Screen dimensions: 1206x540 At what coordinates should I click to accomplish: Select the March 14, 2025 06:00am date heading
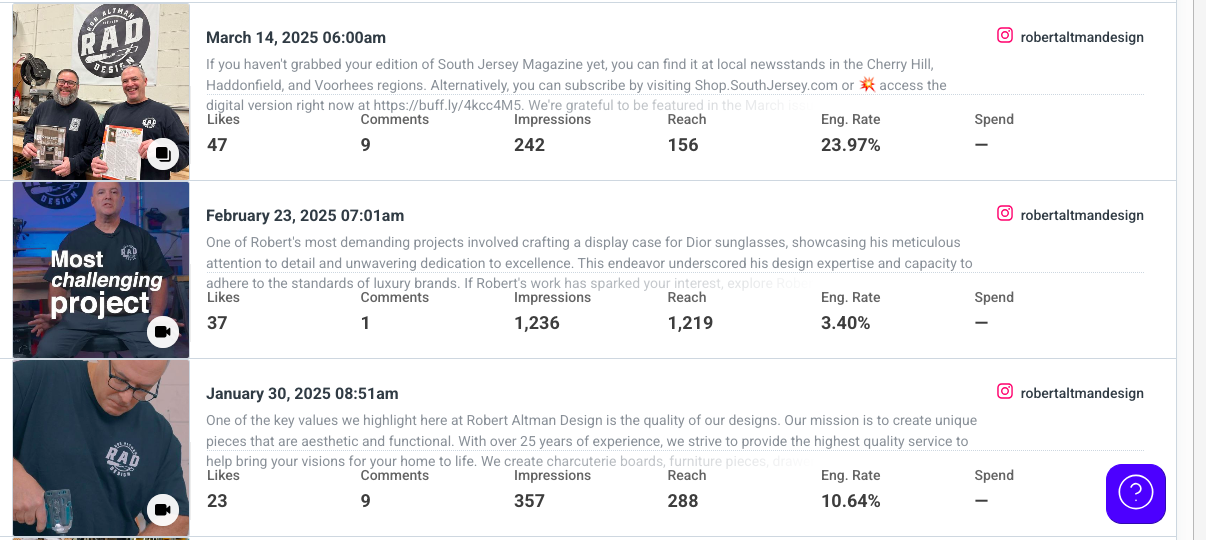click(296, 37)
